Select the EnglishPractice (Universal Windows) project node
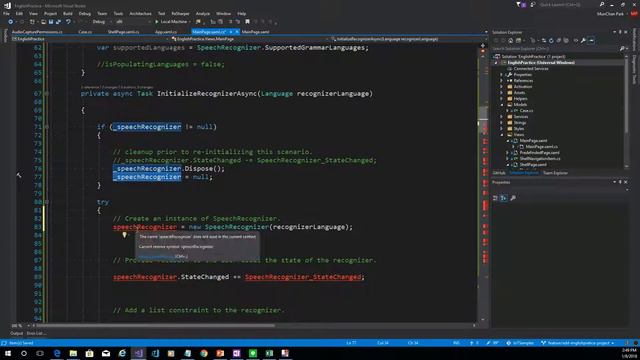The height and width of the screenshot is (360, 640). click(541, 62)
